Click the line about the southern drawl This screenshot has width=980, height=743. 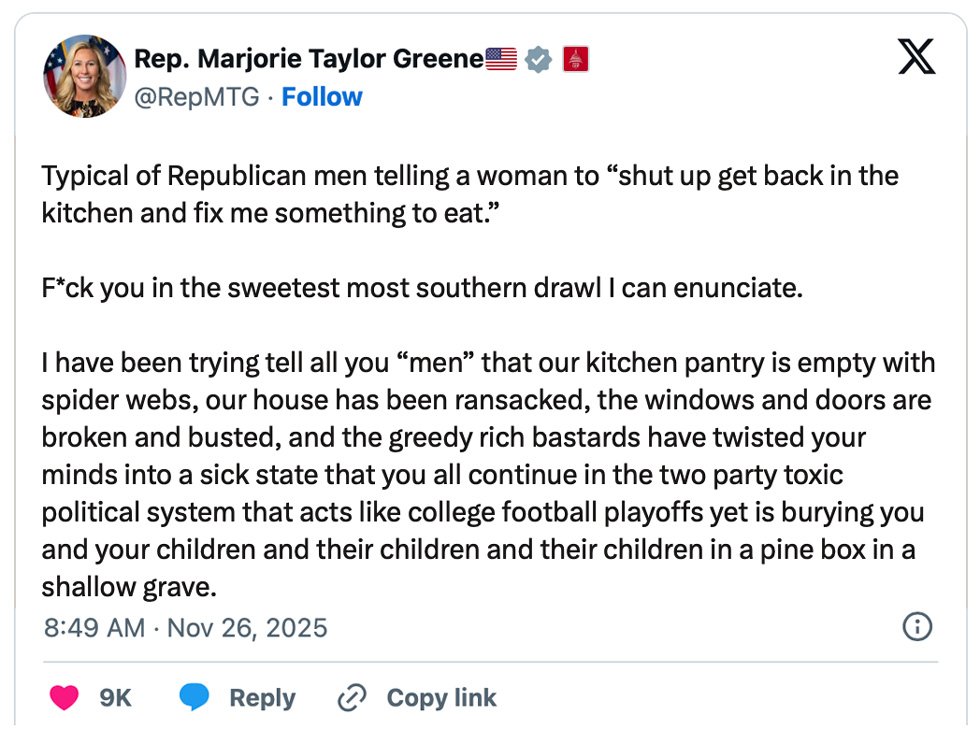[422, 289]
